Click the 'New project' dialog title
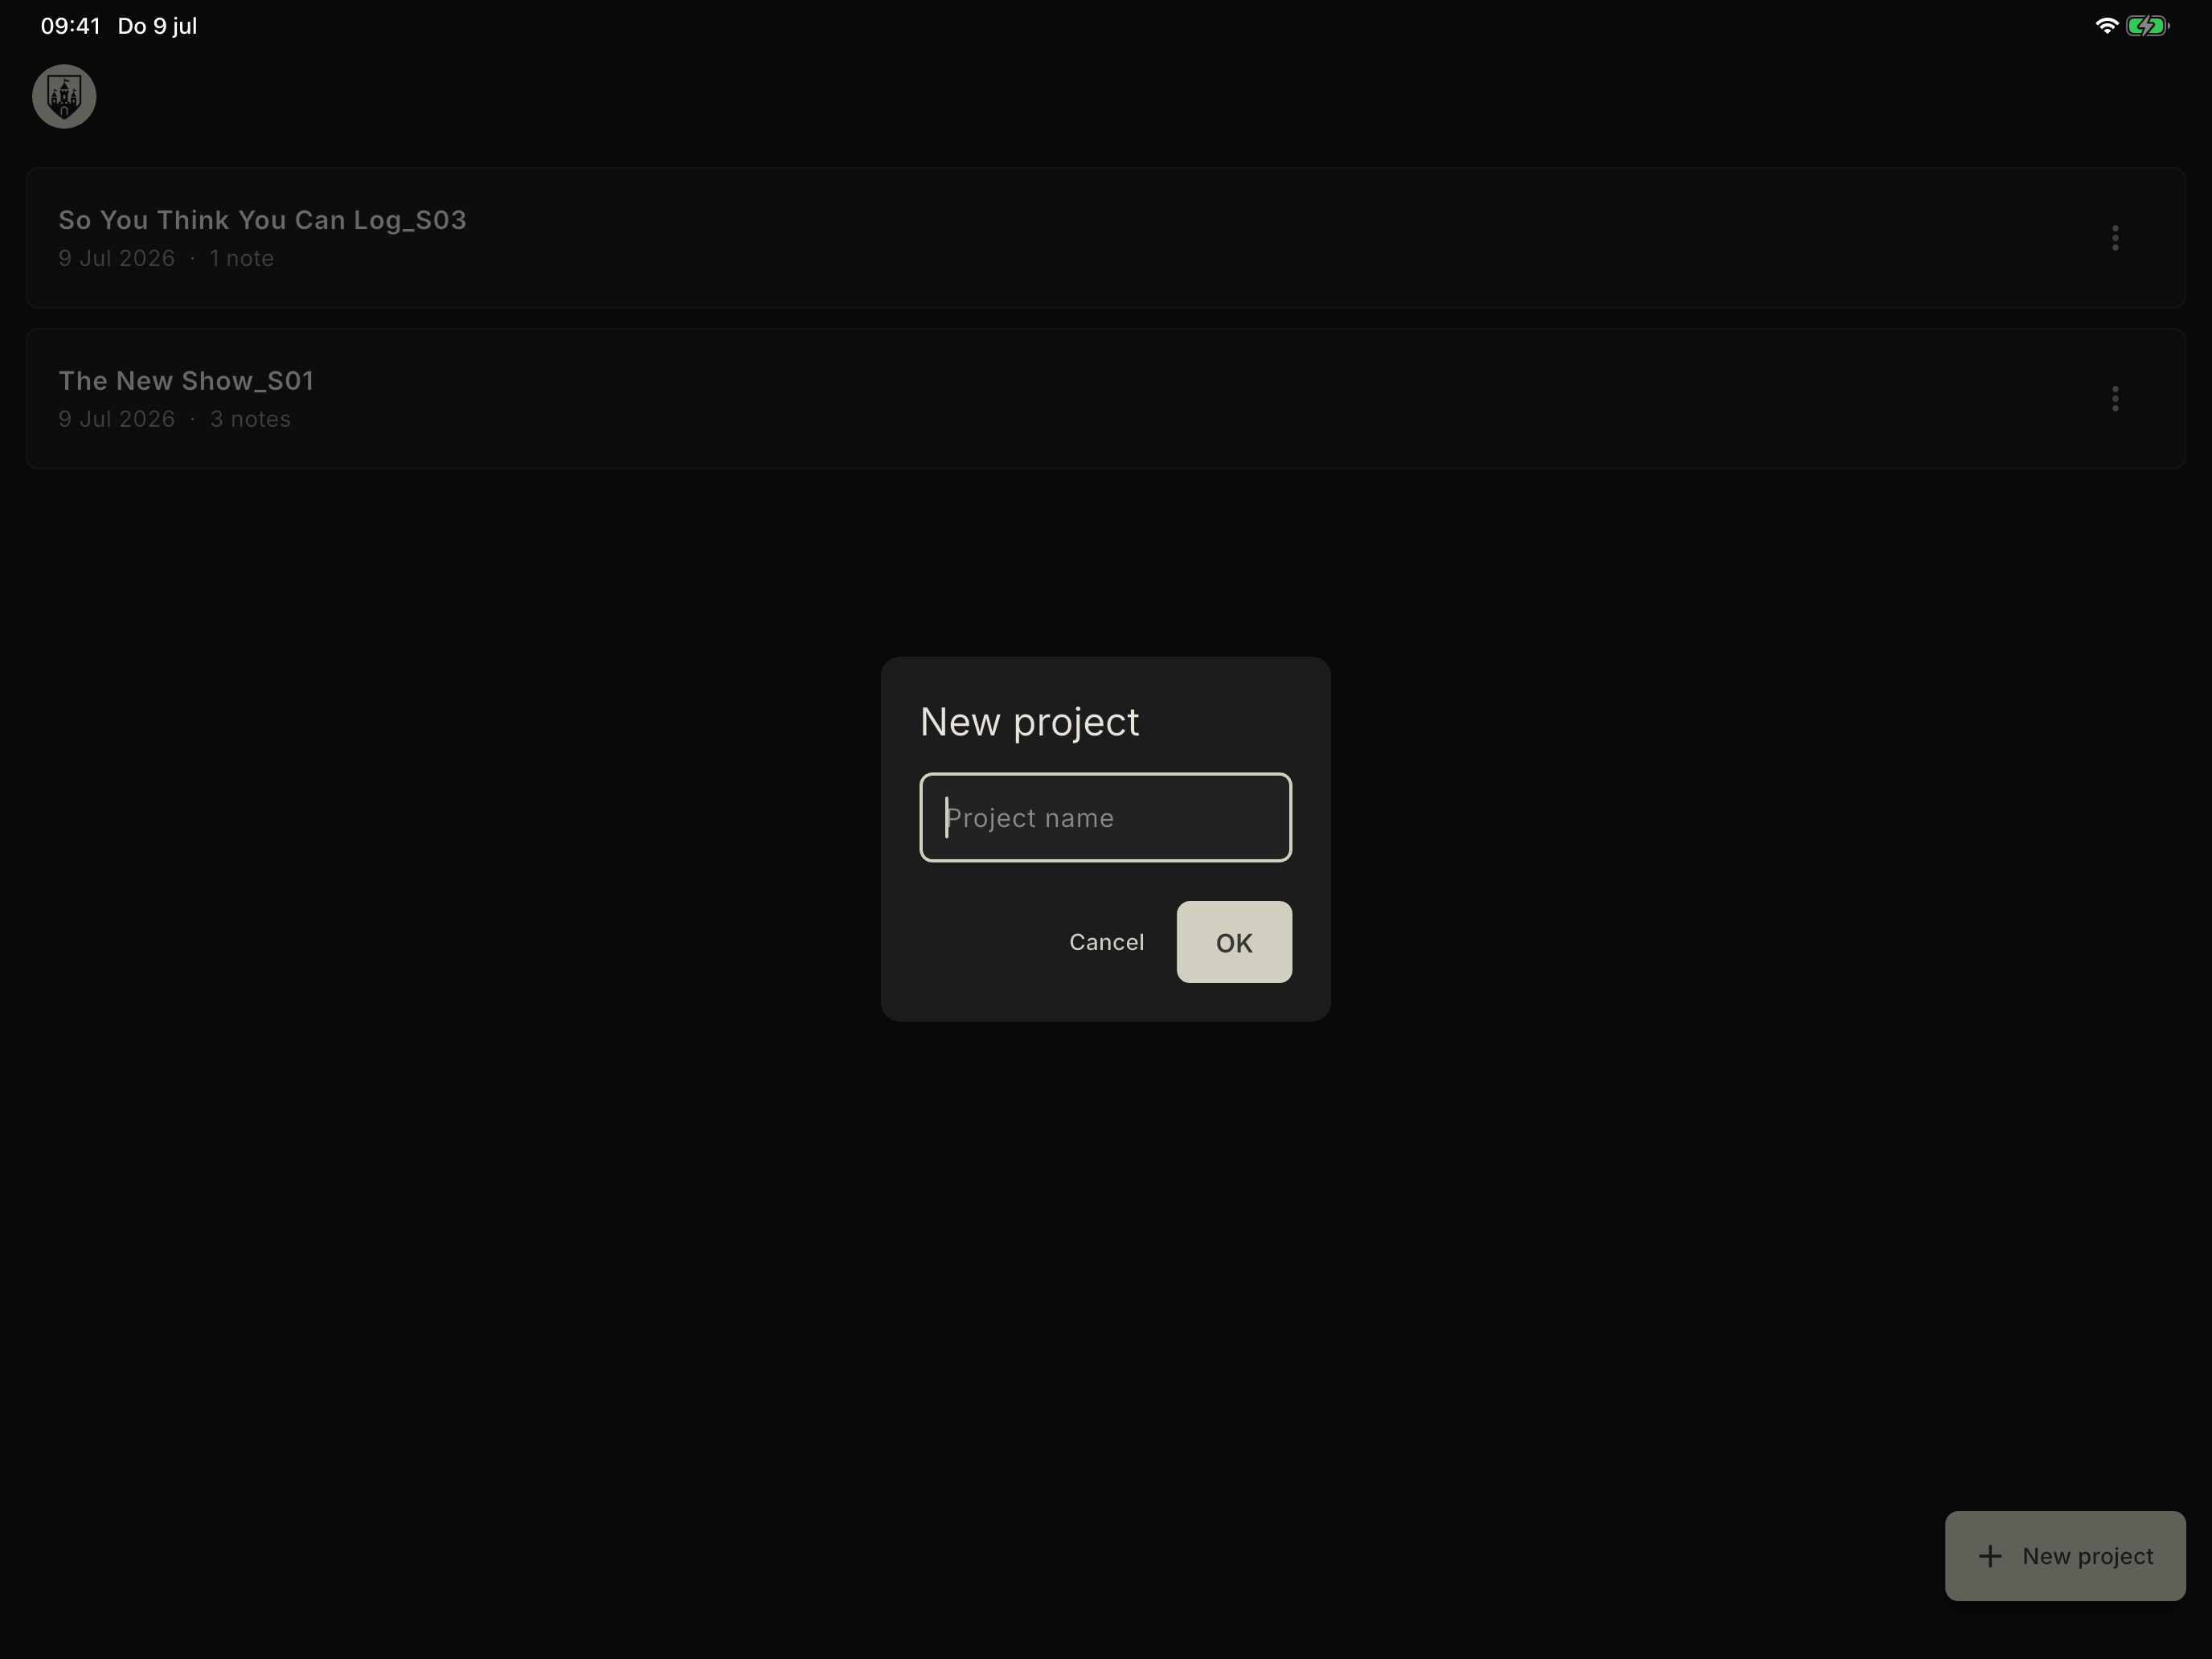The height and width of the screenshot is (1659, 2212). (x=1029, y=722)
